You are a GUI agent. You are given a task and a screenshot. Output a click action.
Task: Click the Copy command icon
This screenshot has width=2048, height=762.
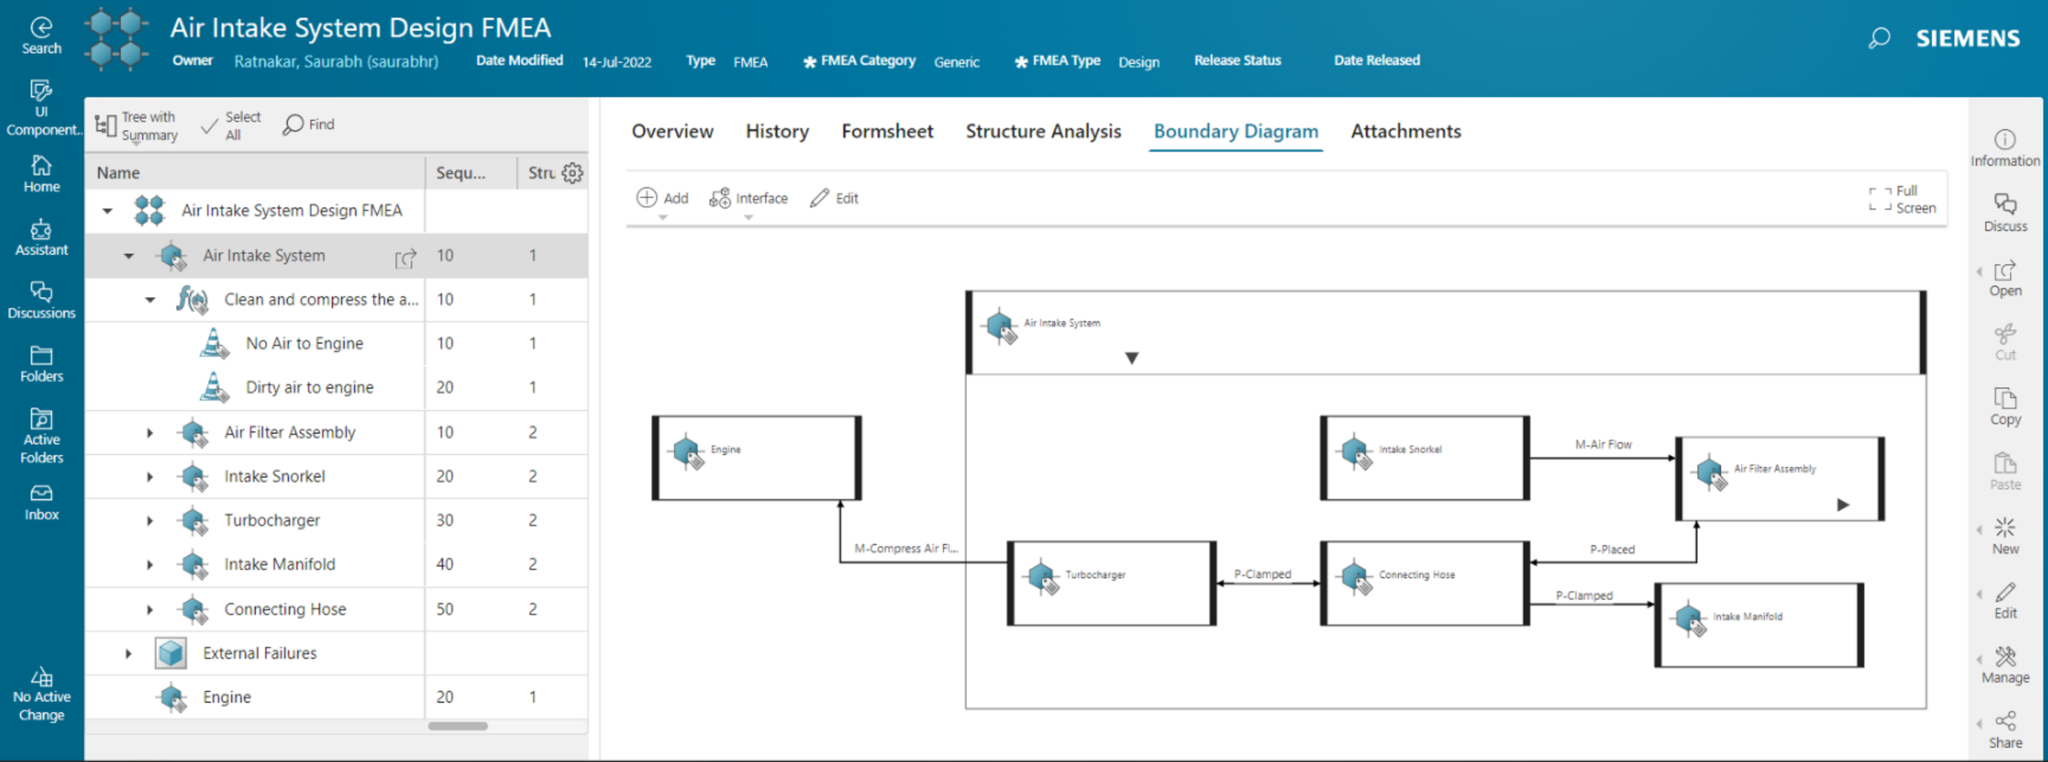(x=2004, y=406)
